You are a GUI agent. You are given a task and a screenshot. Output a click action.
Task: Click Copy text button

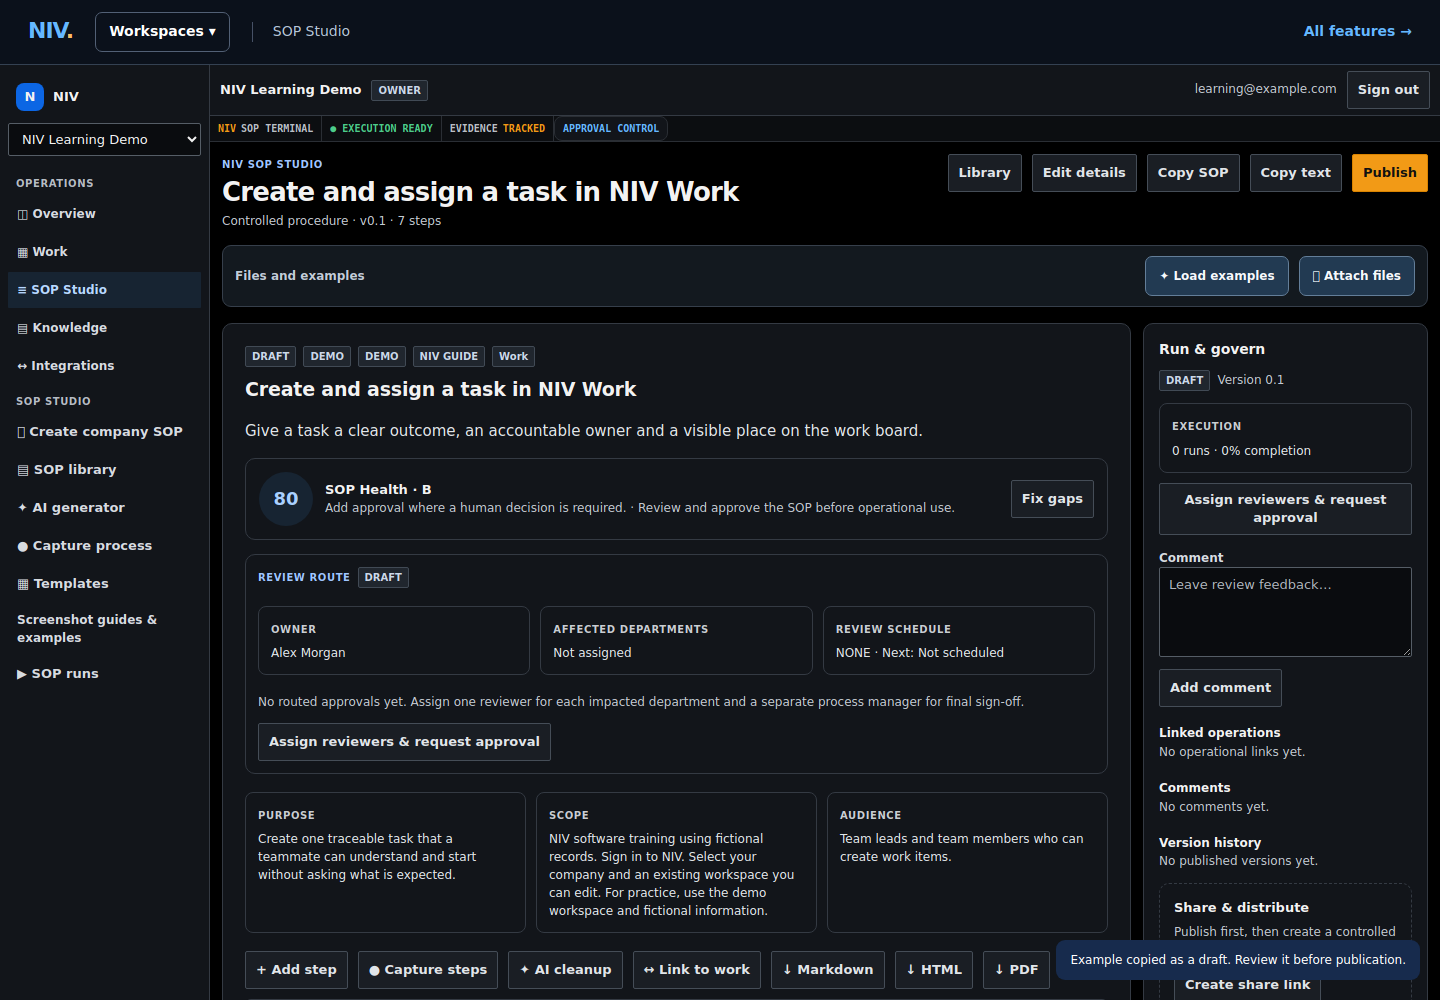1295,173
